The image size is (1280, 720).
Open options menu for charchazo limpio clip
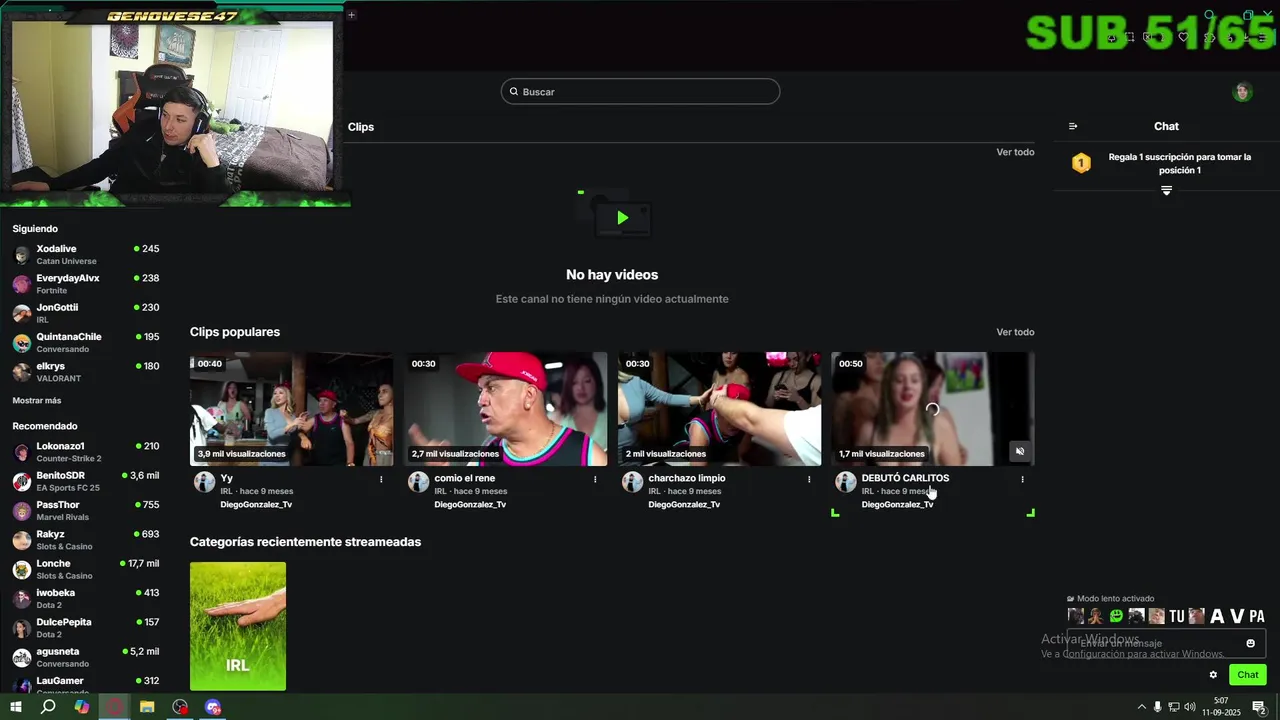pos(809,479)
